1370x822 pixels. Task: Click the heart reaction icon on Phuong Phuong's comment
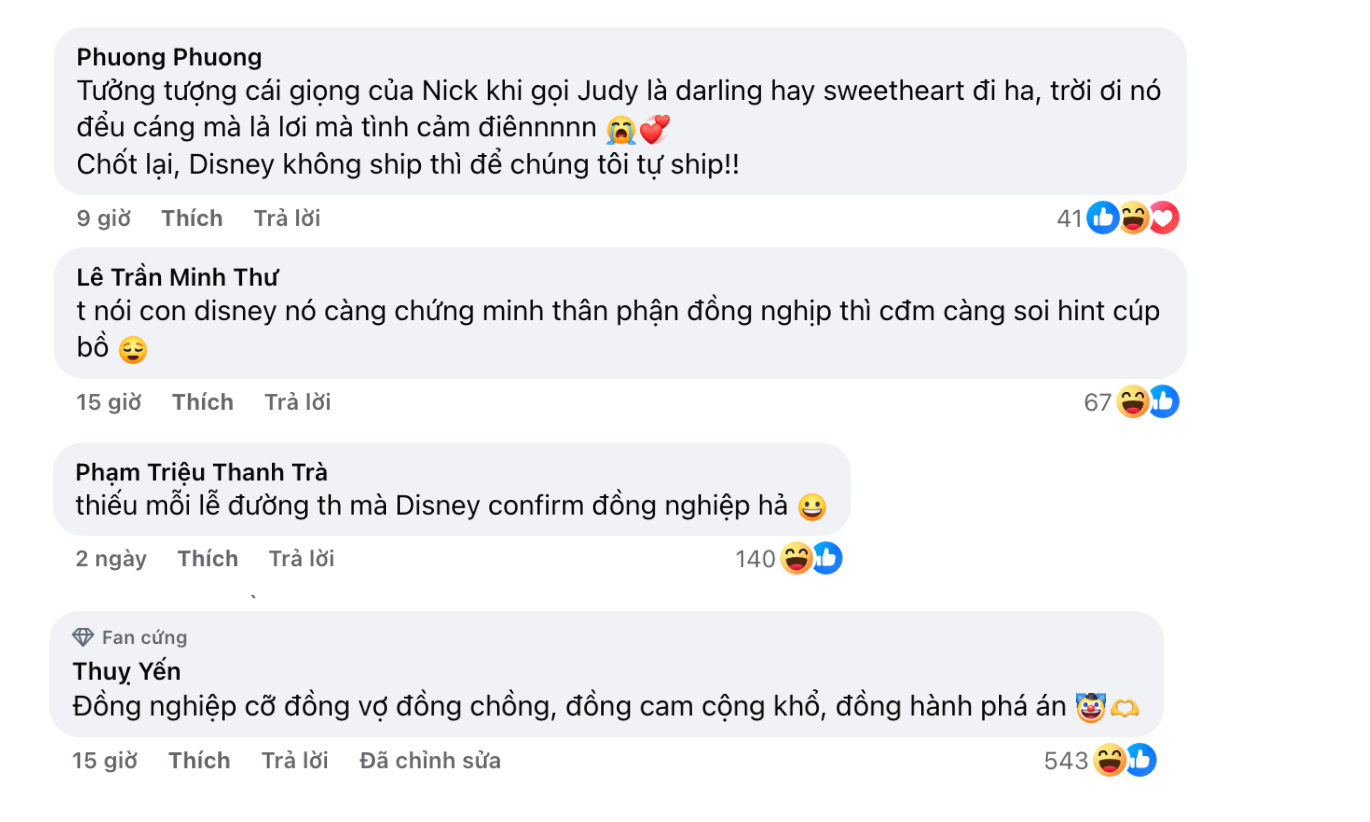(x=1164, y=218)
